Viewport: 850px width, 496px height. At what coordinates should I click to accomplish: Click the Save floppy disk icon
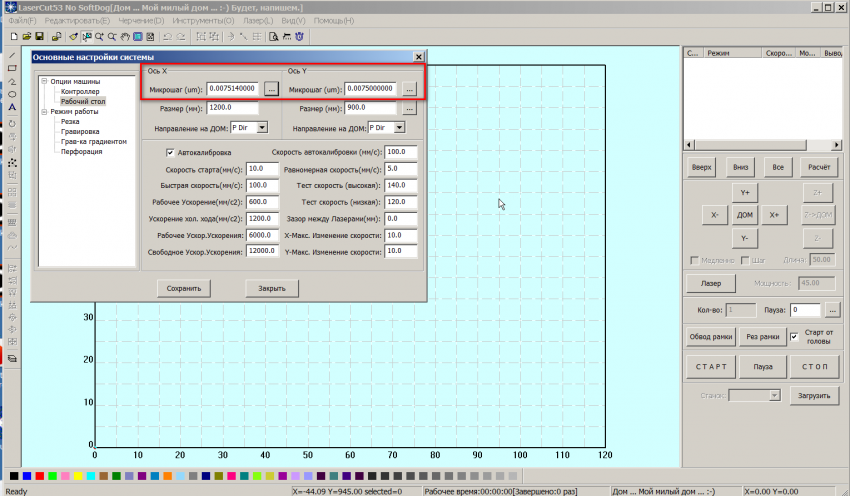click(x=38, y=36)
